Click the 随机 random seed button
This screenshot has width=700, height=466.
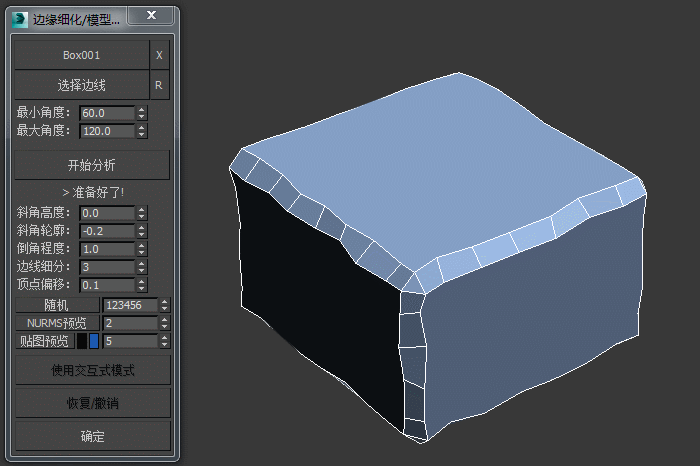pyautogui.click(x=56, y=305)
